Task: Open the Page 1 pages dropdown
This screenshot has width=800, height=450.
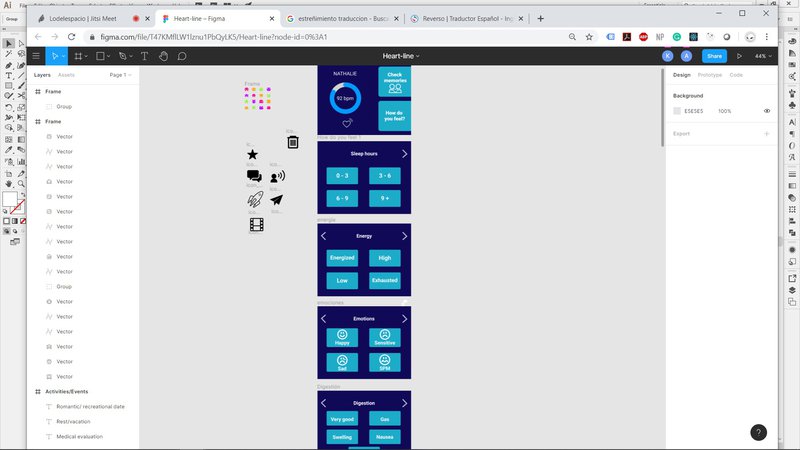Action: coord(119,75)
